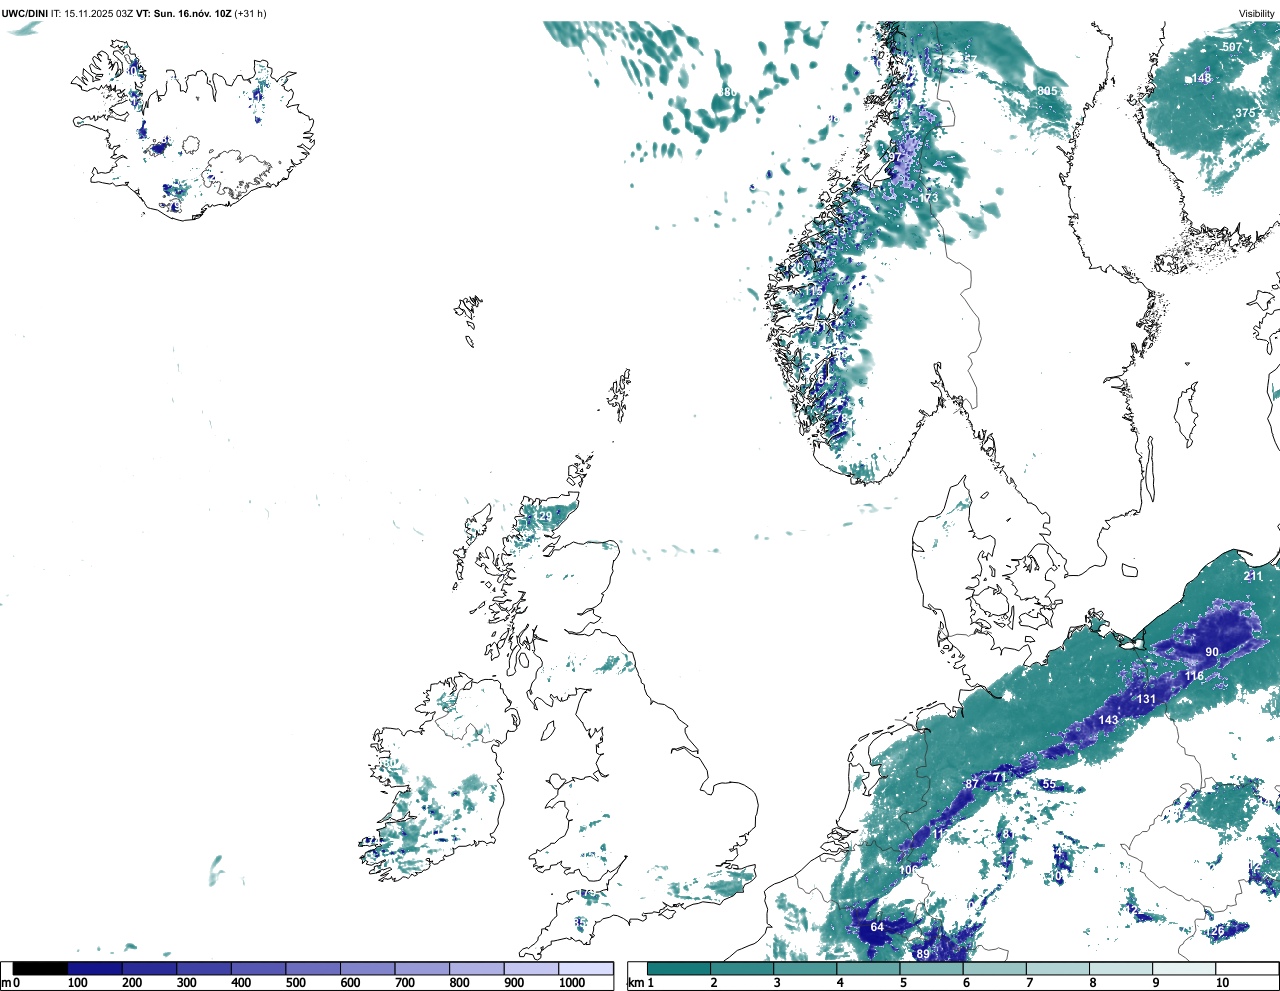Click the '71' visibility value

999,777
